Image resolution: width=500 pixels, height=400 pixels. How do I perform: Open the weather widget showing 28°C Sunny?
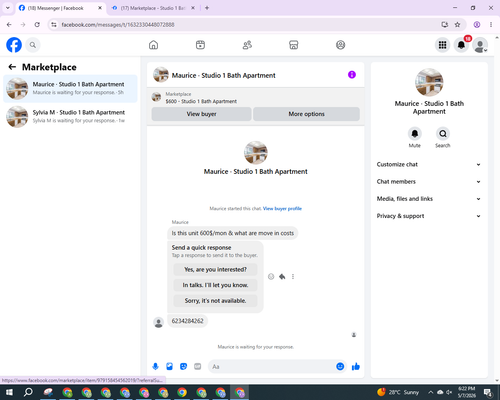398,392
